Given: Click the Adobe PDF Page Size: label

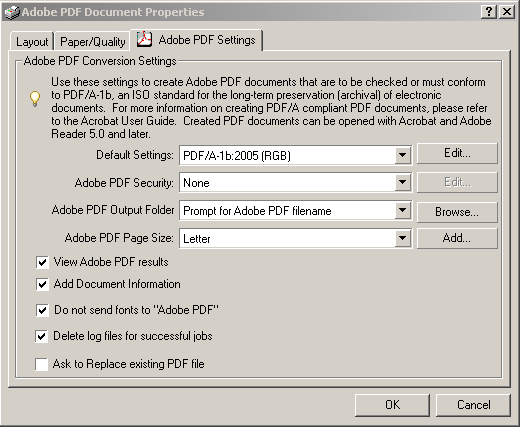Looking at the screenshot, I should [119, 238].
